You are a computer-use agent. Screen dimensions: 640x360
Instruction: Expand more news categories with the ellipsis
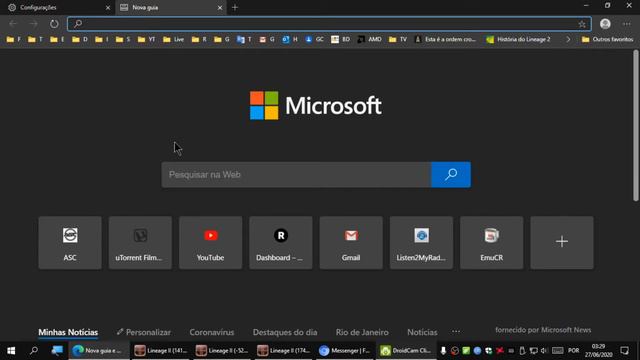pyautogui.click(x=456, y=332)
